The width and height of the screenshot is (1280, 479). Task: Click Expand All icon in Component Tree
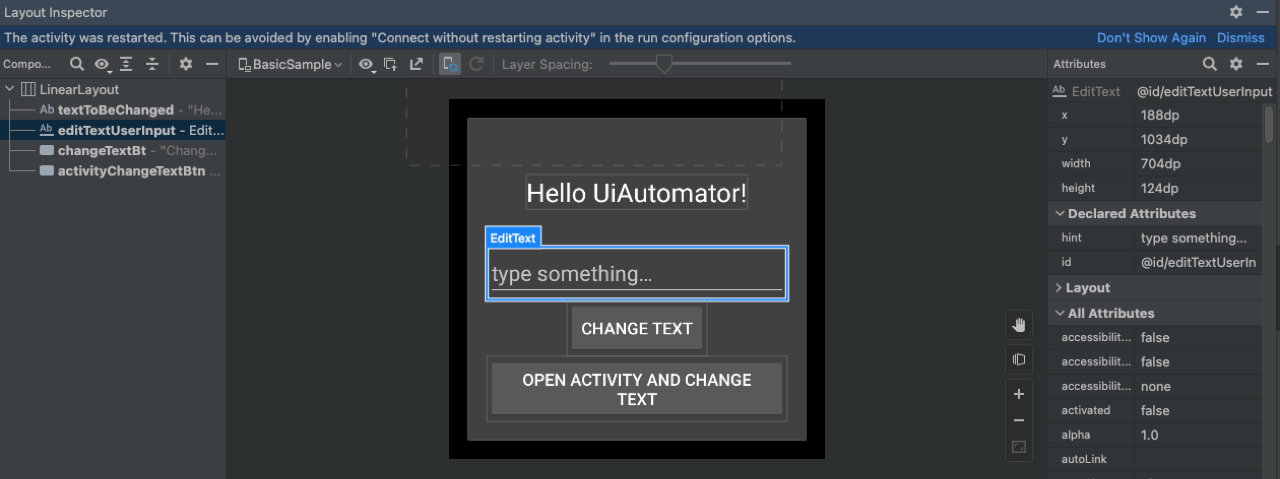(126, 64)
